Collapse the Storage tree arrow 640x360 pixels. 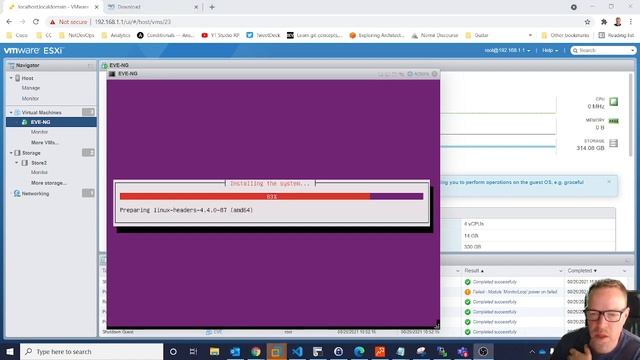pyautogui.click(x=11, y=153)
